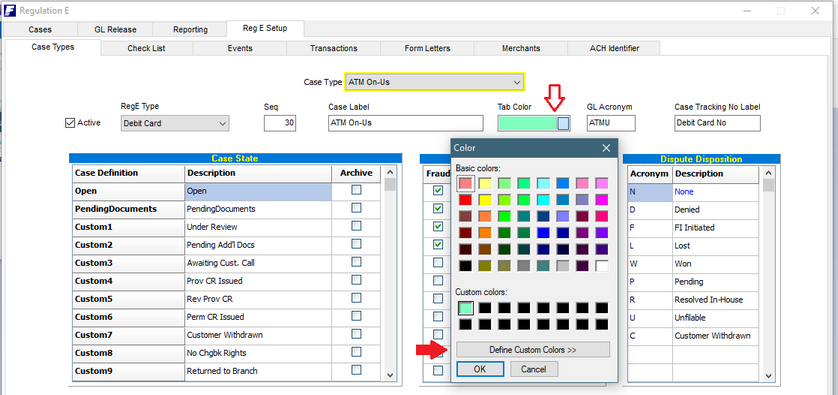Select the 'Denied' disposition row

pyautogui.click(x=693, y=210)
